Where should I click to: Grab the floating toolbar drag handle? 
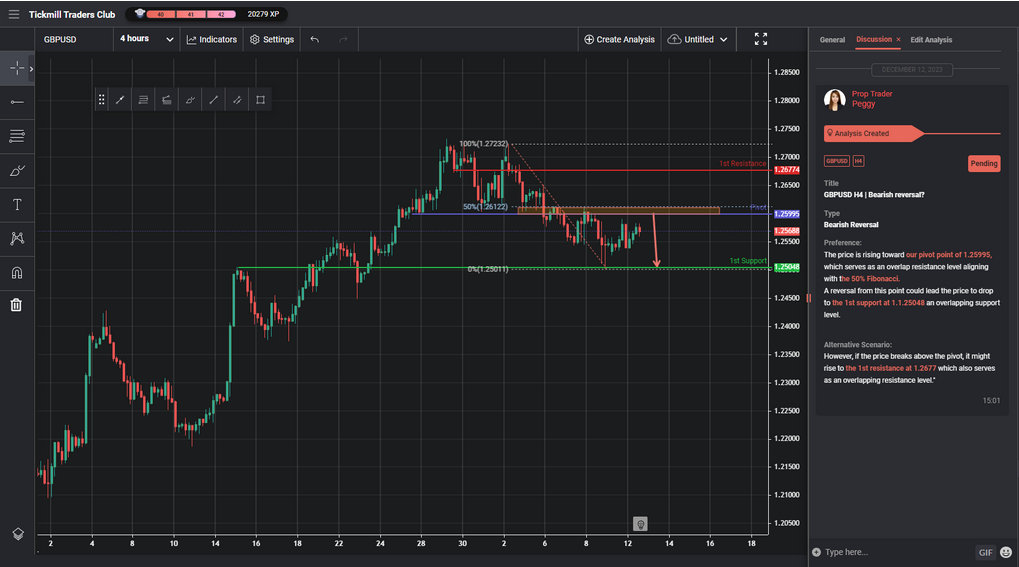(101, 99)
